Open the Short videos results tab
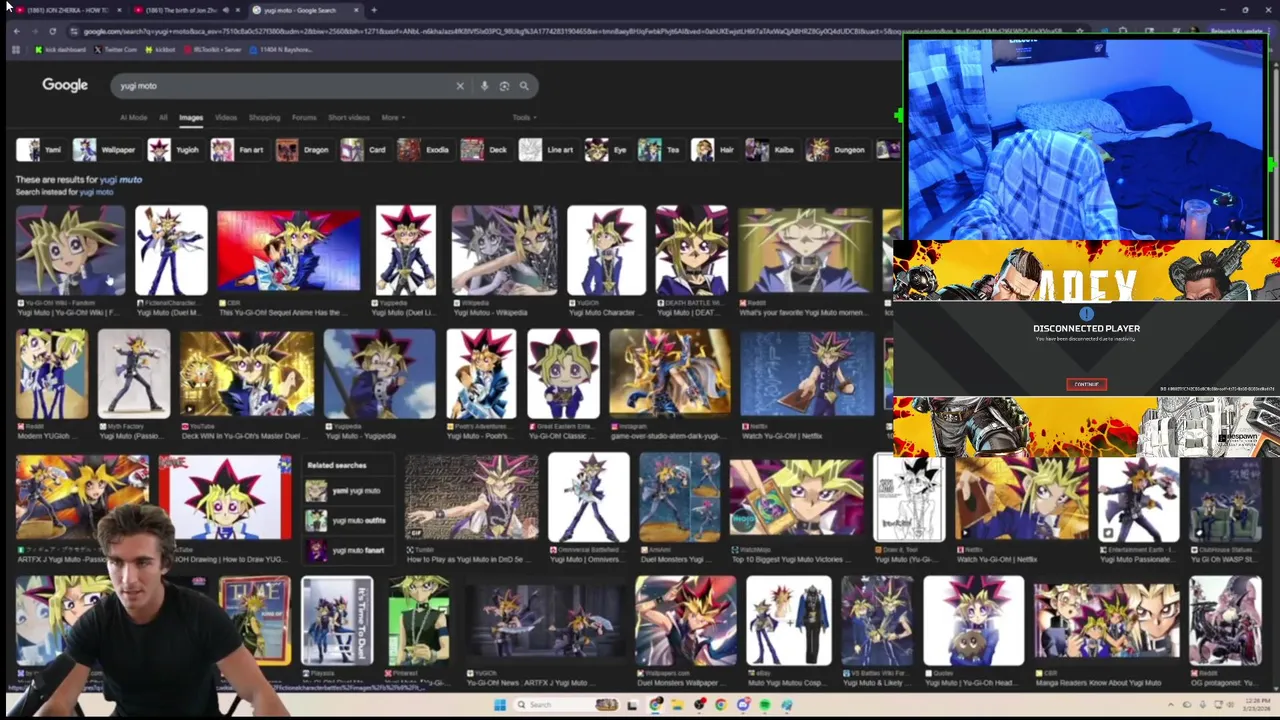The width and height of the screenshot is (1280, 720). (x=348, y=118)
